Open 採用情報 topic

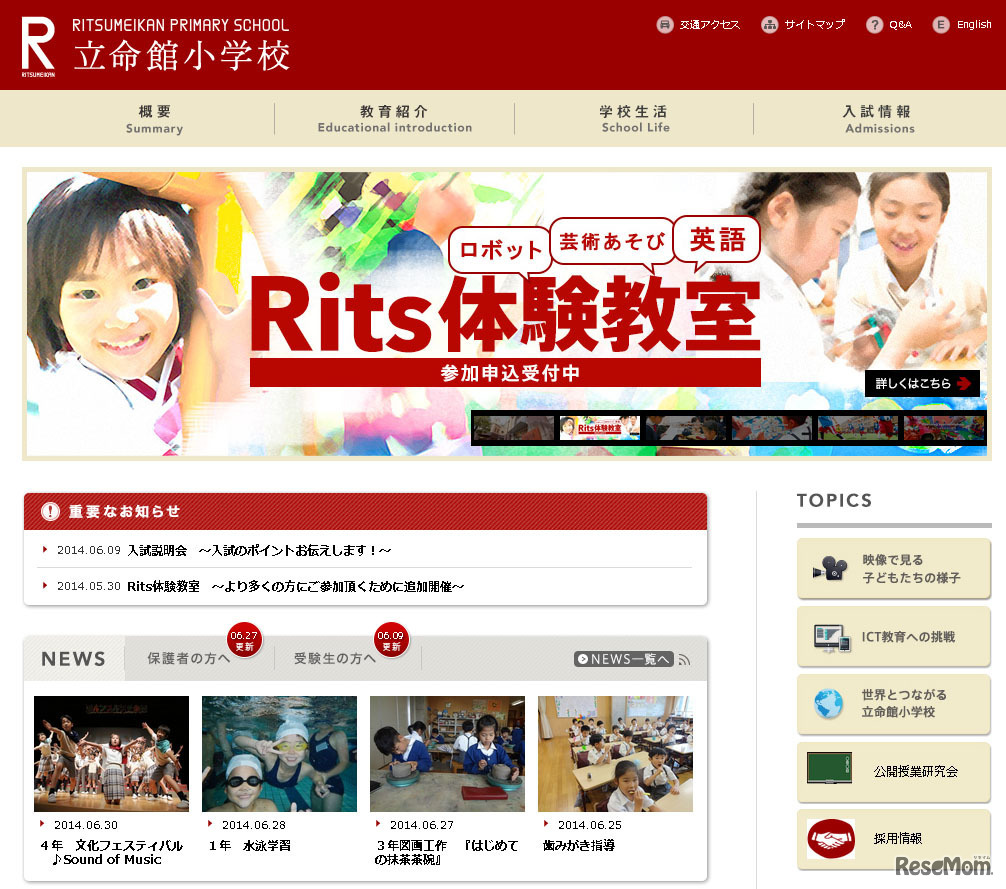tap(894, 839)
